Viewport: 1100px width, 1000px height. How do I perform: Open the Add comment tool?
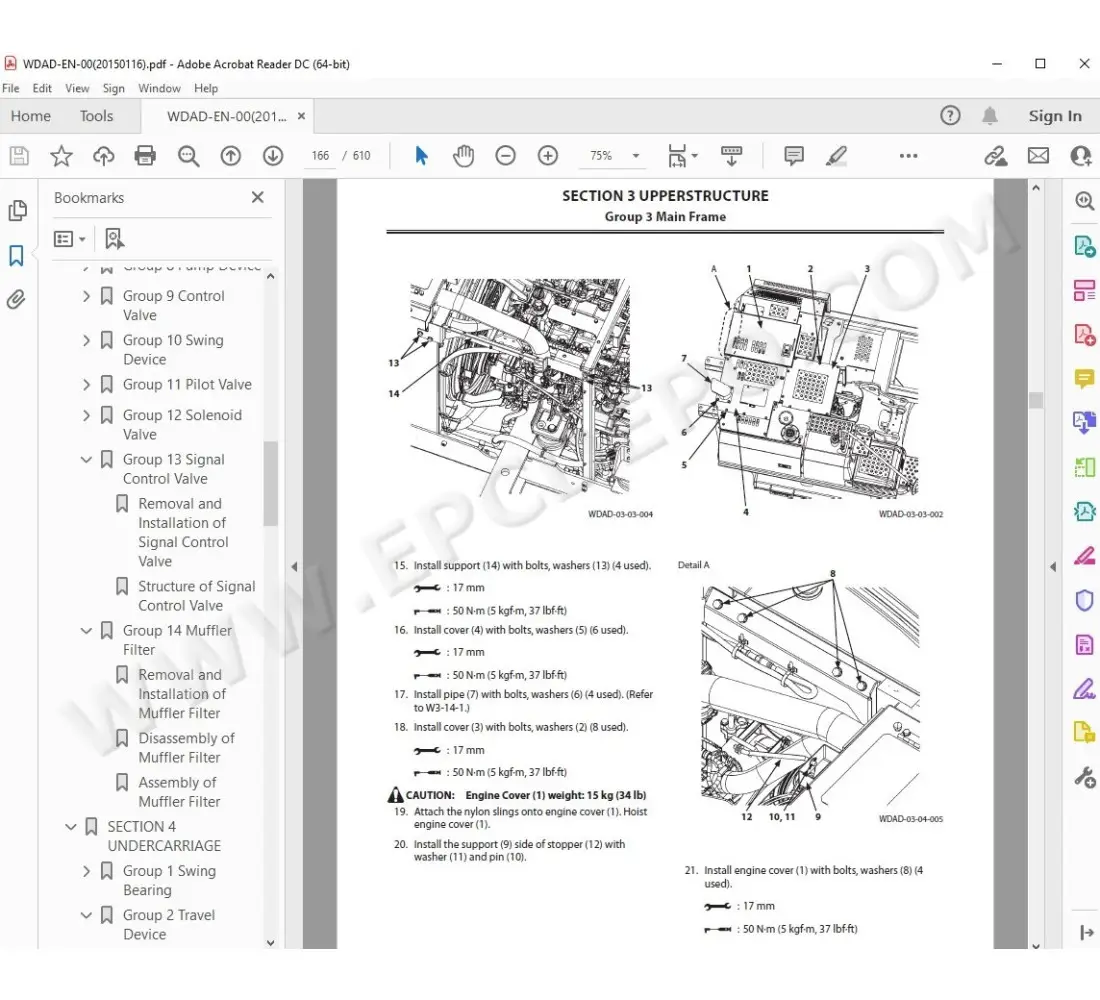click(794, 155)
